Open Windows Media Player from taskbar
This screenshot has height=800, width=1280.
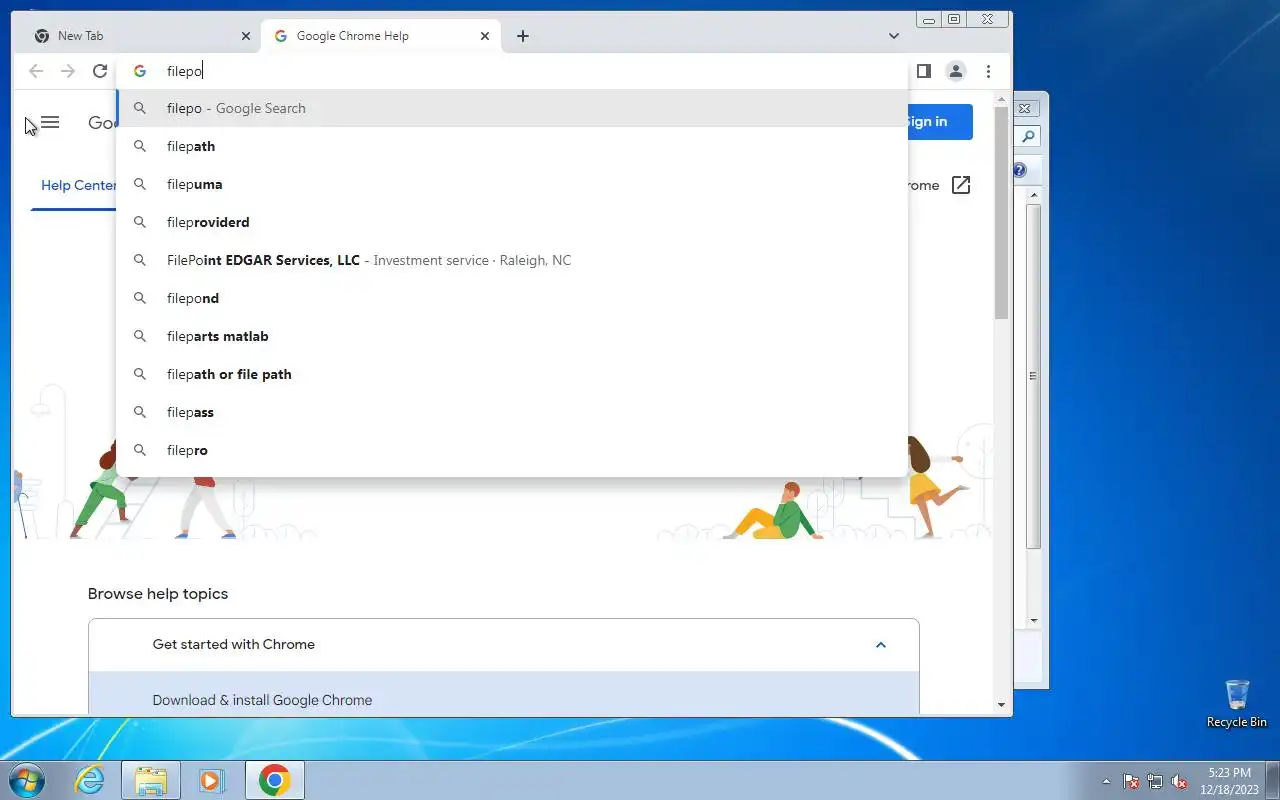click(x=211, y=780)
